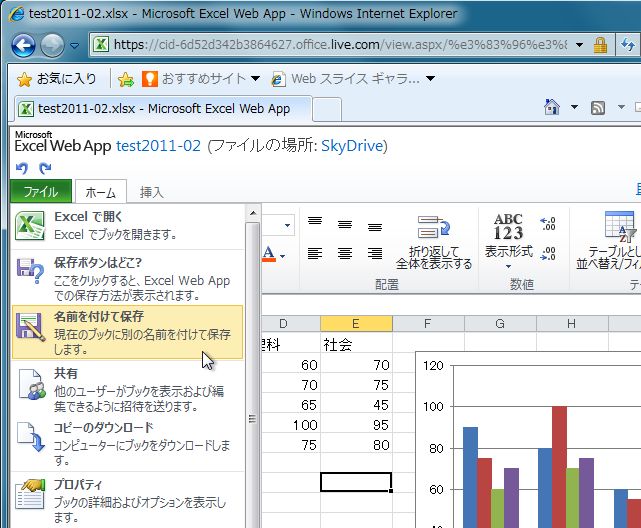Choose Excel で開く menu item

tap(127, 226)
